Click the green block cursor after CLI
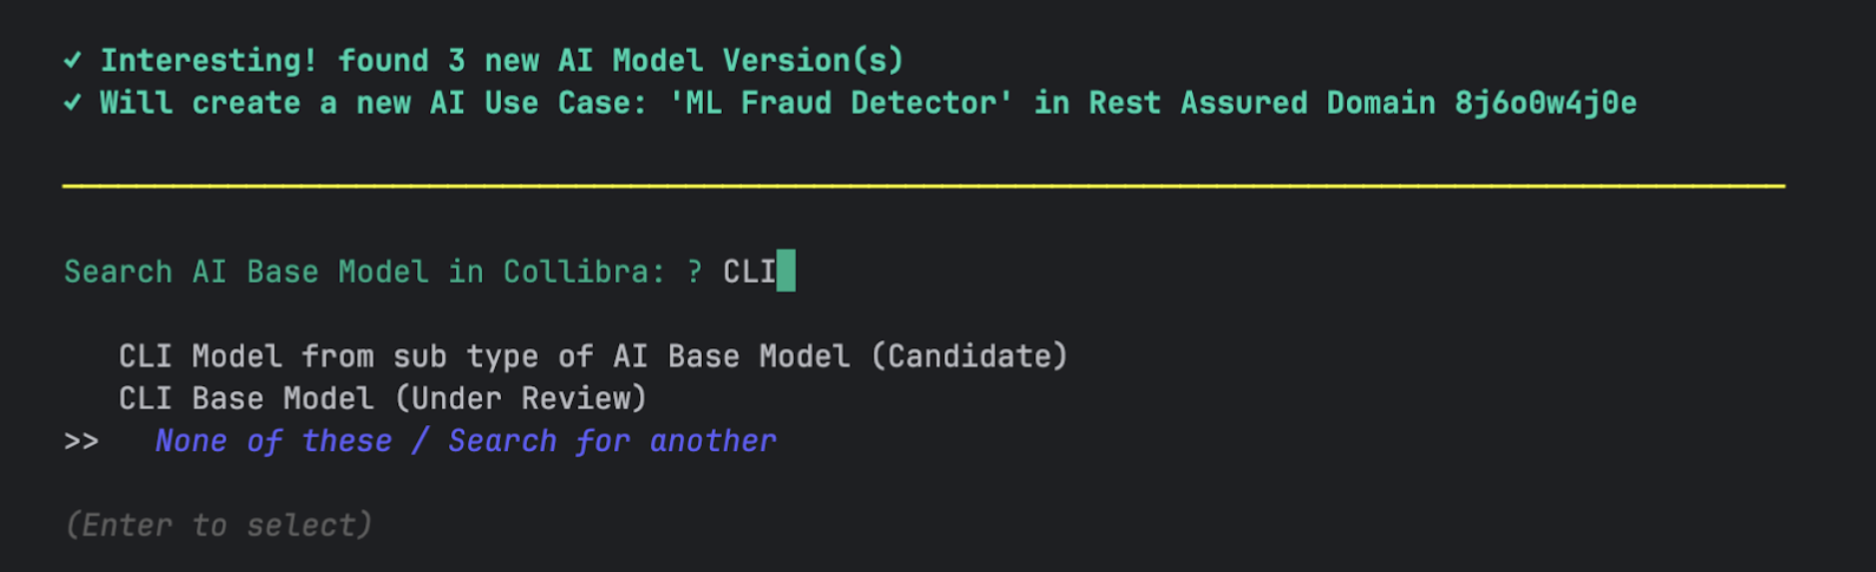 [786, 271]
